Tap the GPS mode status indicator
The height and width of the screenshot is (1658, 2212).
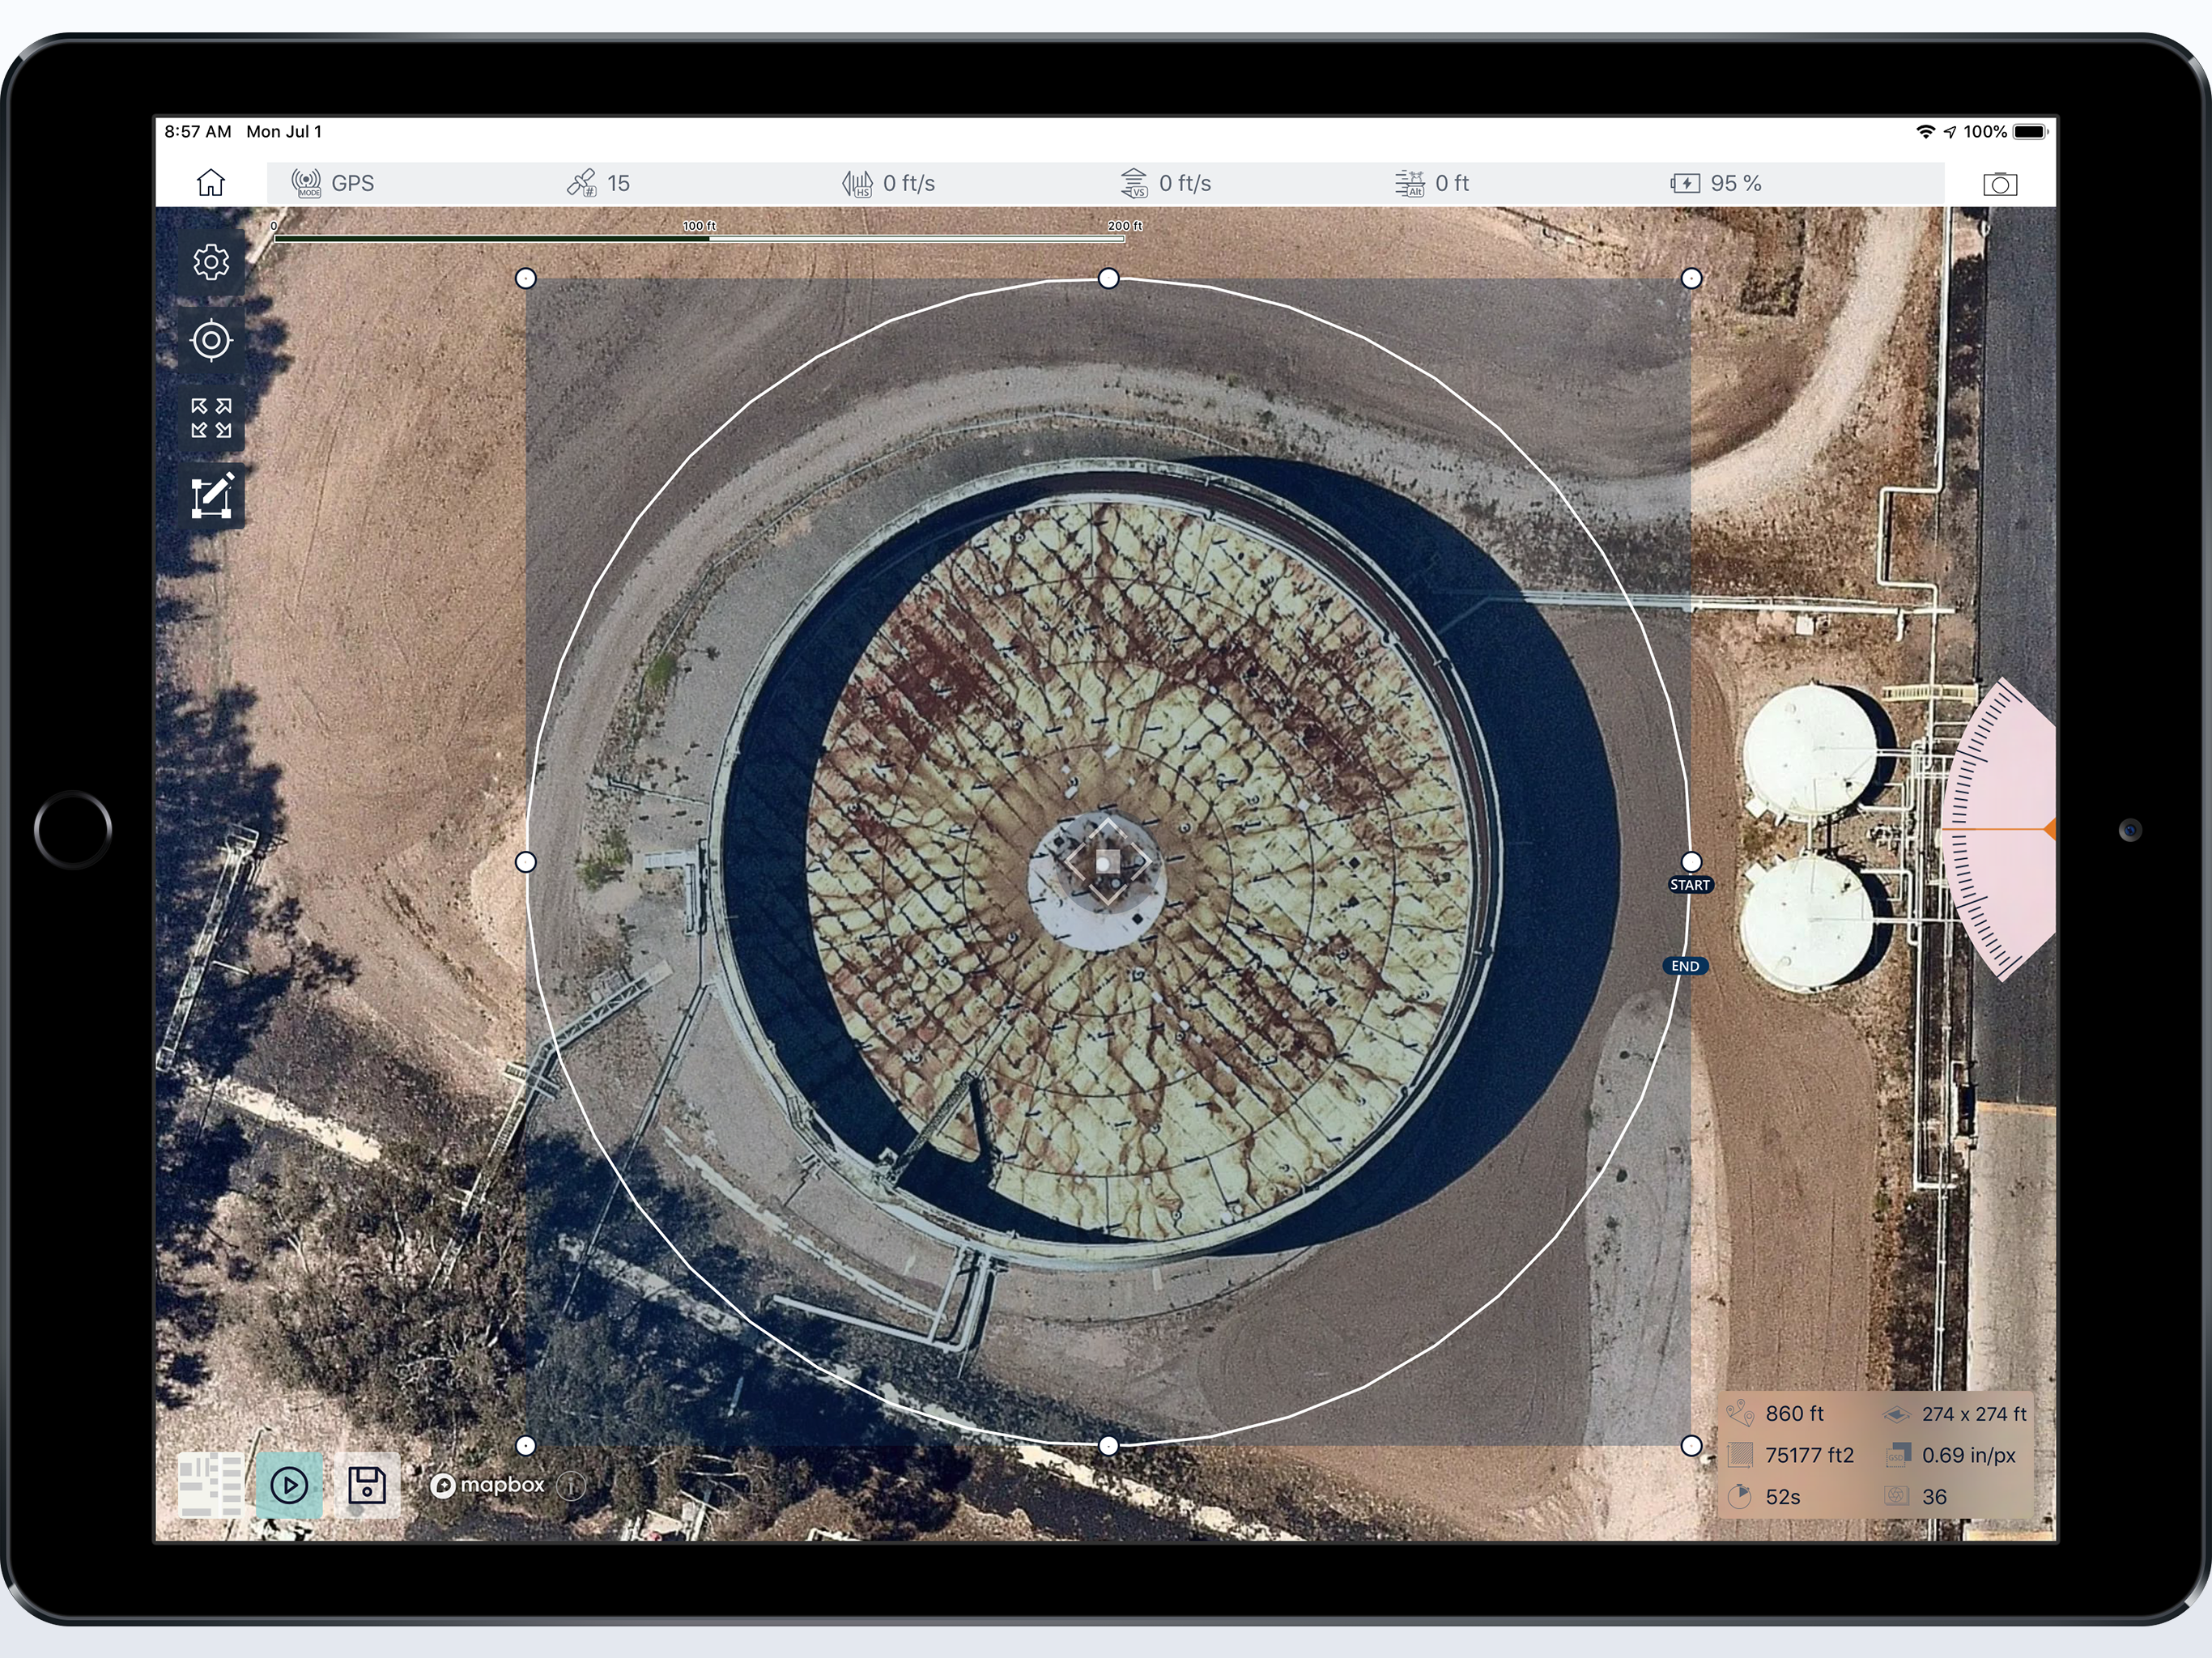333,183
